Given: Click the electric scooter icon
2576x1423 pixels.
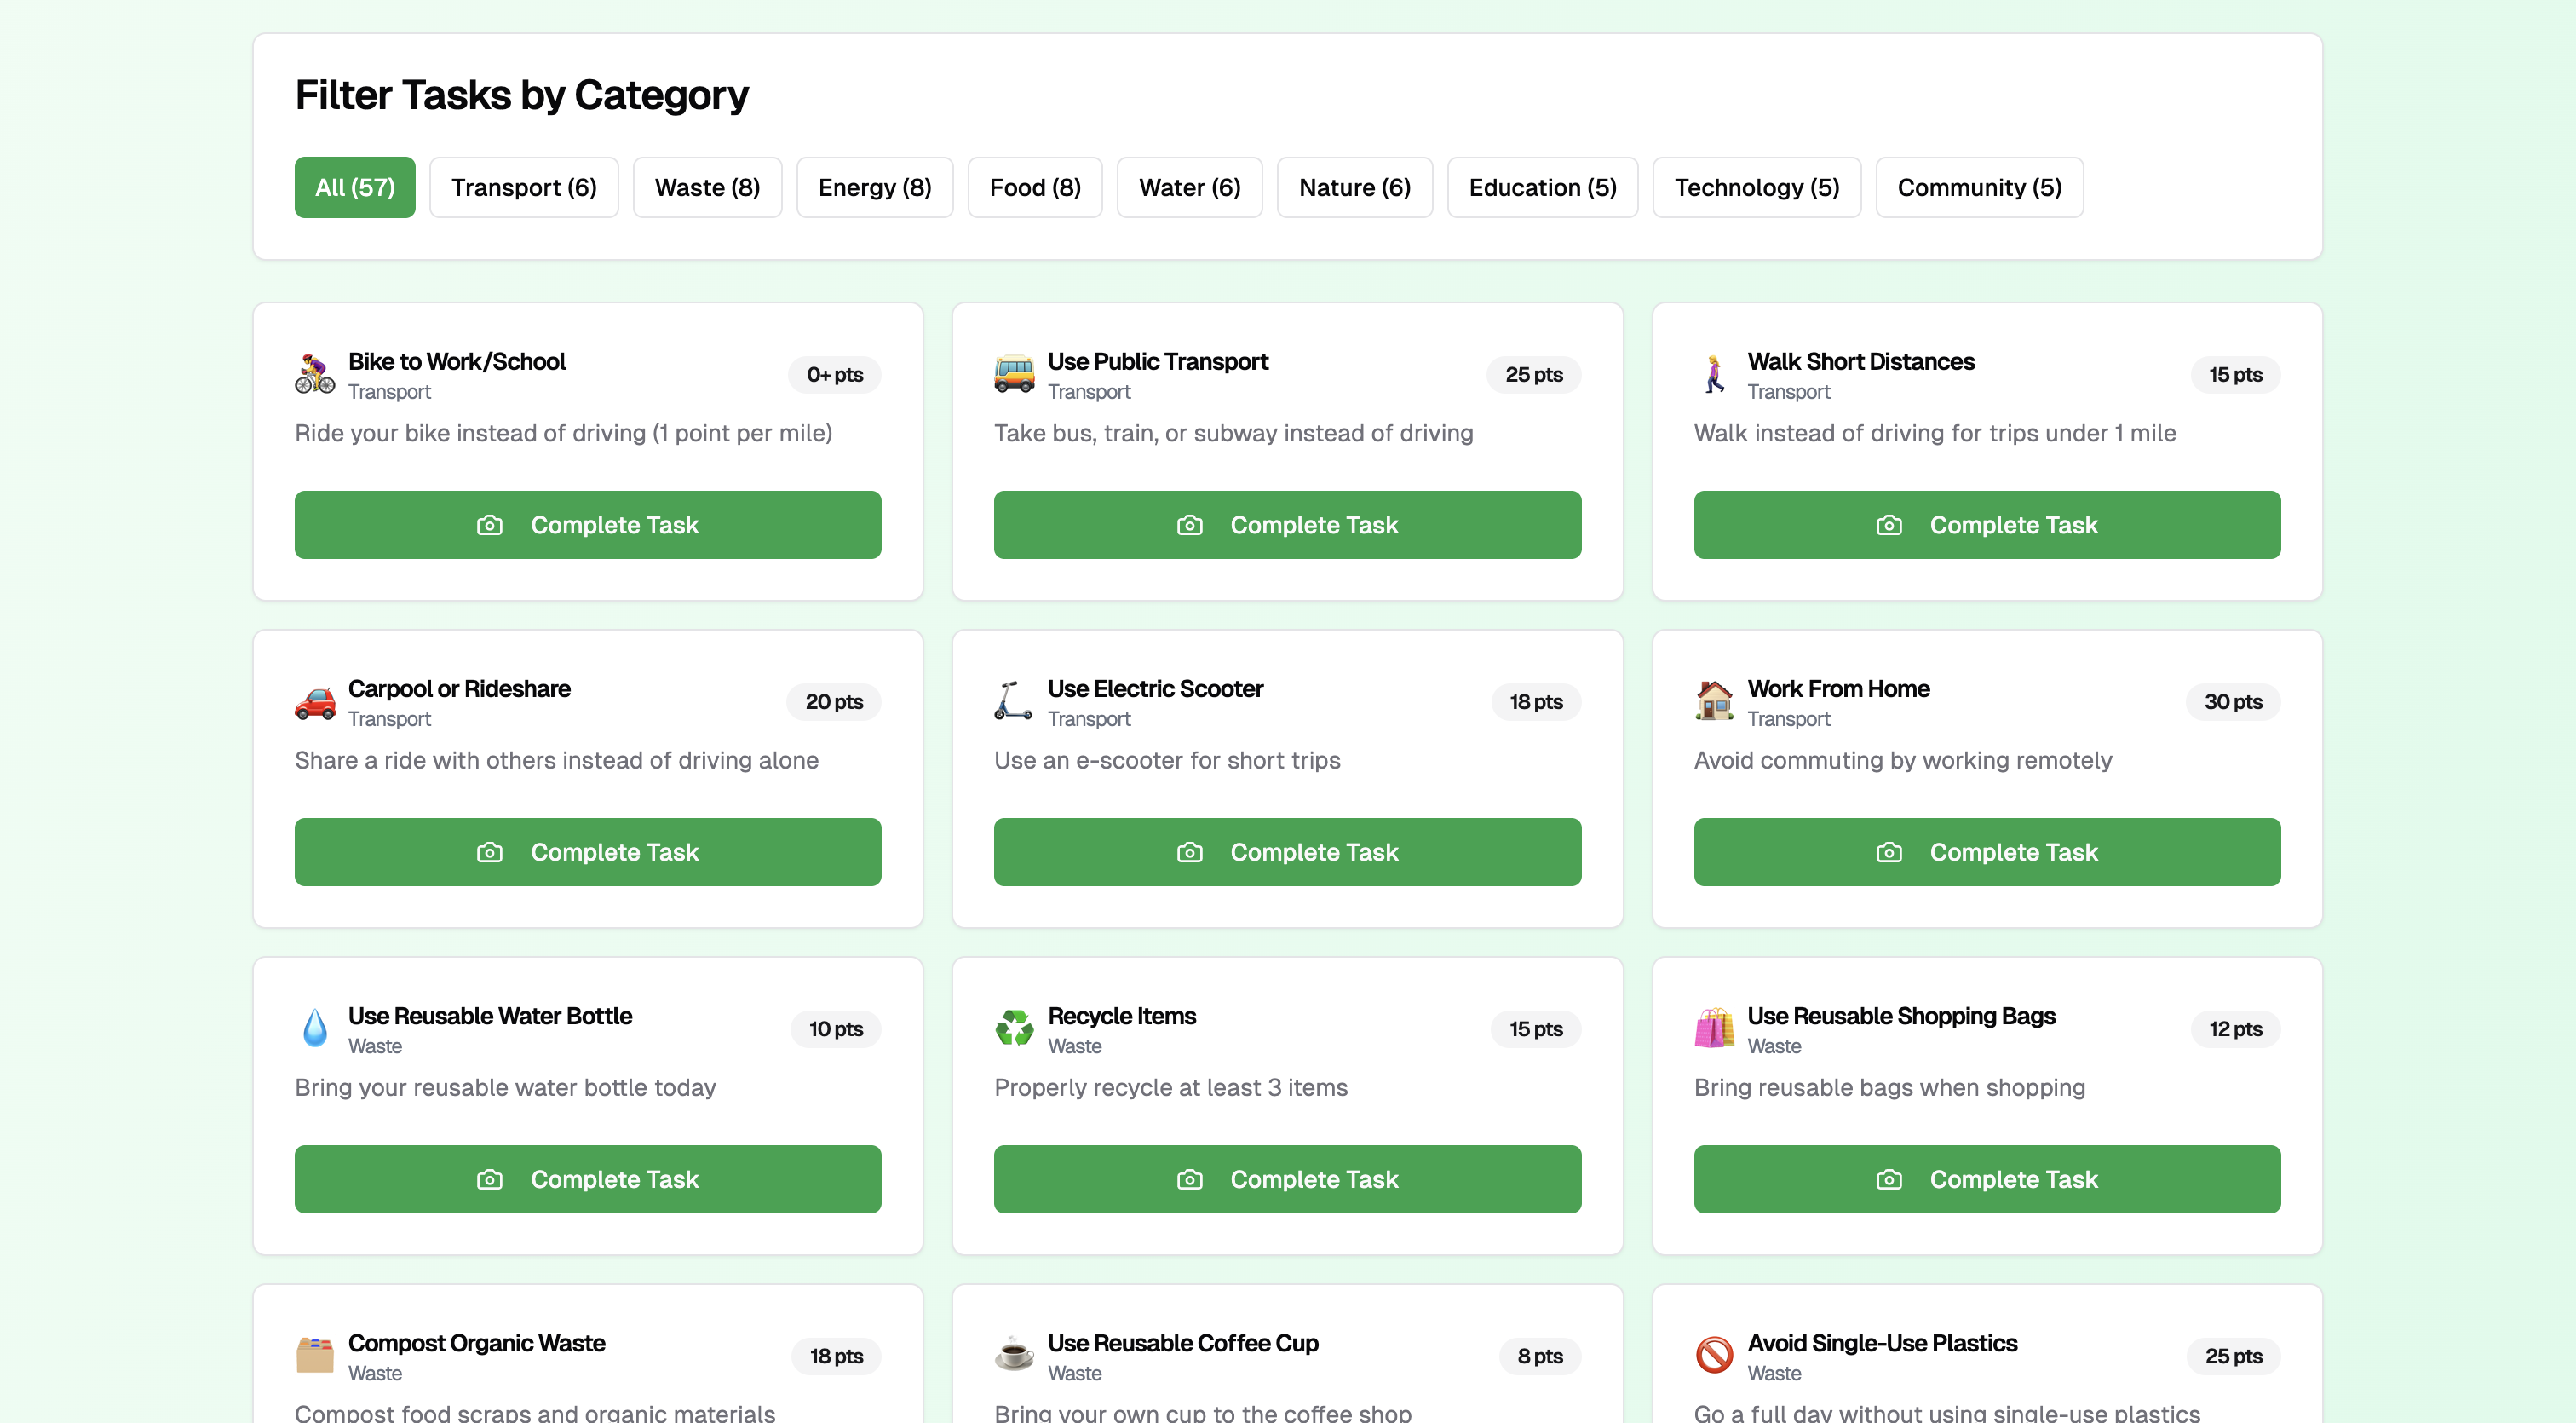Looking at the screenshot, I should tap(1014, 702).
